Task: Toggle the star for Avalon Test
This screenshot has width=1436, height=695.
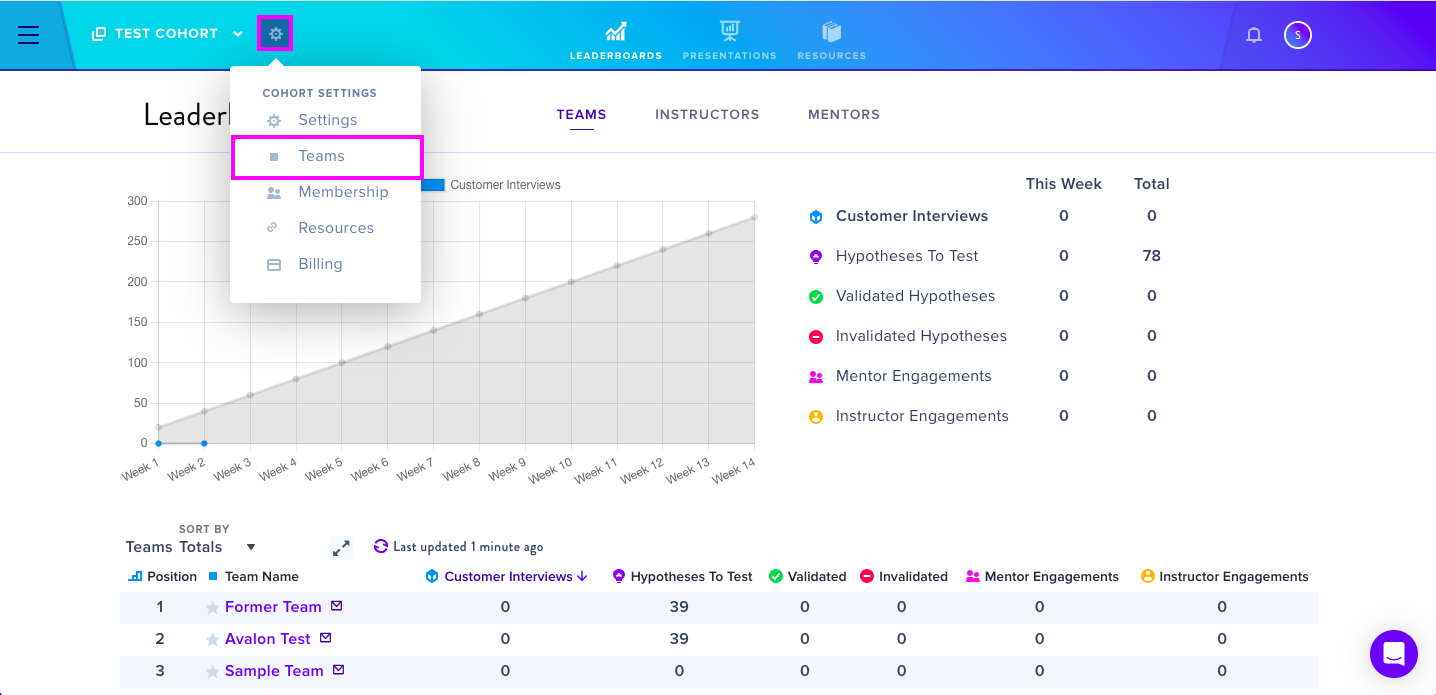Action: click(x=212, y=639)
